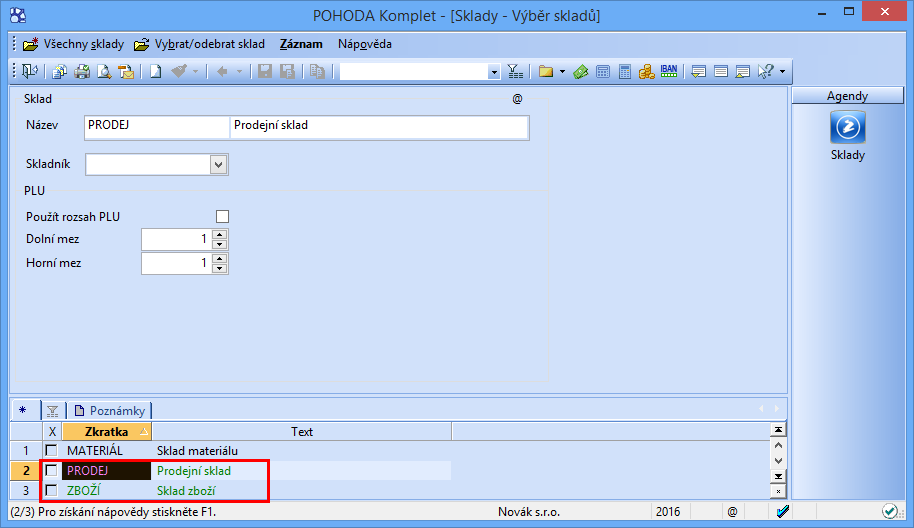The image size is (914, 528).
Task: Expand arrow next to the folder icon
Action: coord(562,72)
